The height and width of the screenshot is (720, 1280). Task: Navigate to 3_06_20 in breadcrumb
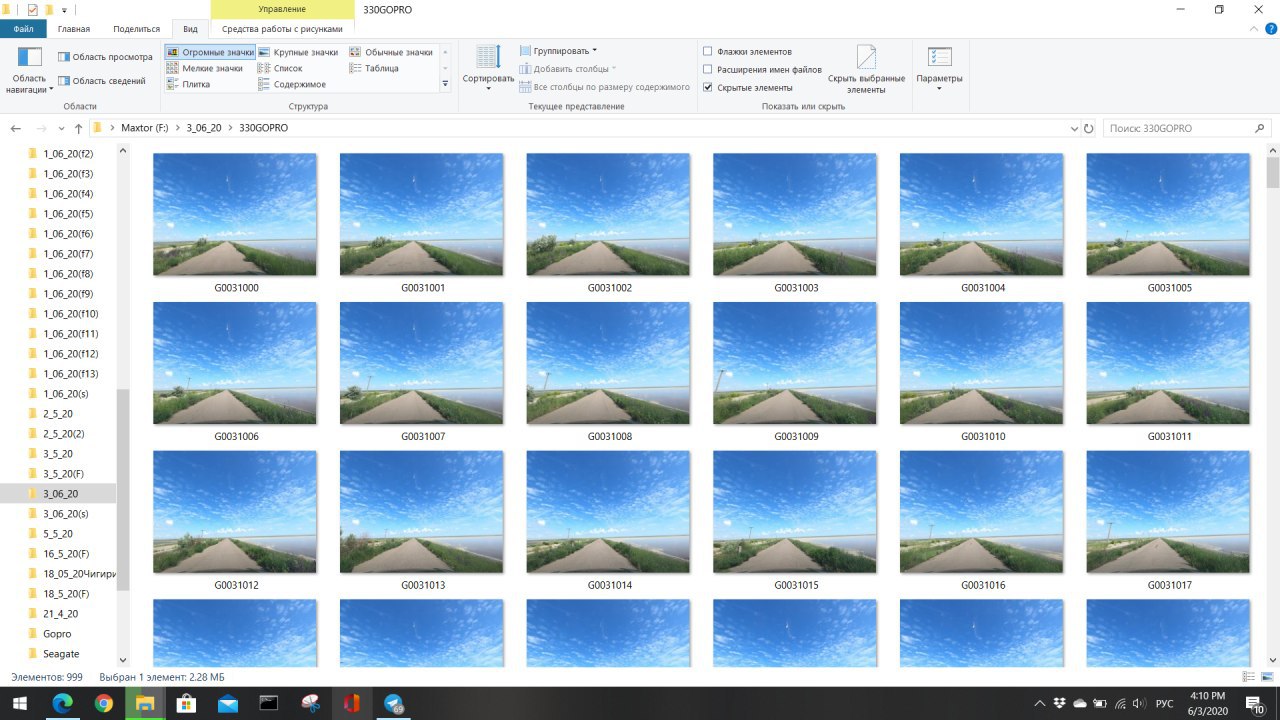tap(204, 129)
